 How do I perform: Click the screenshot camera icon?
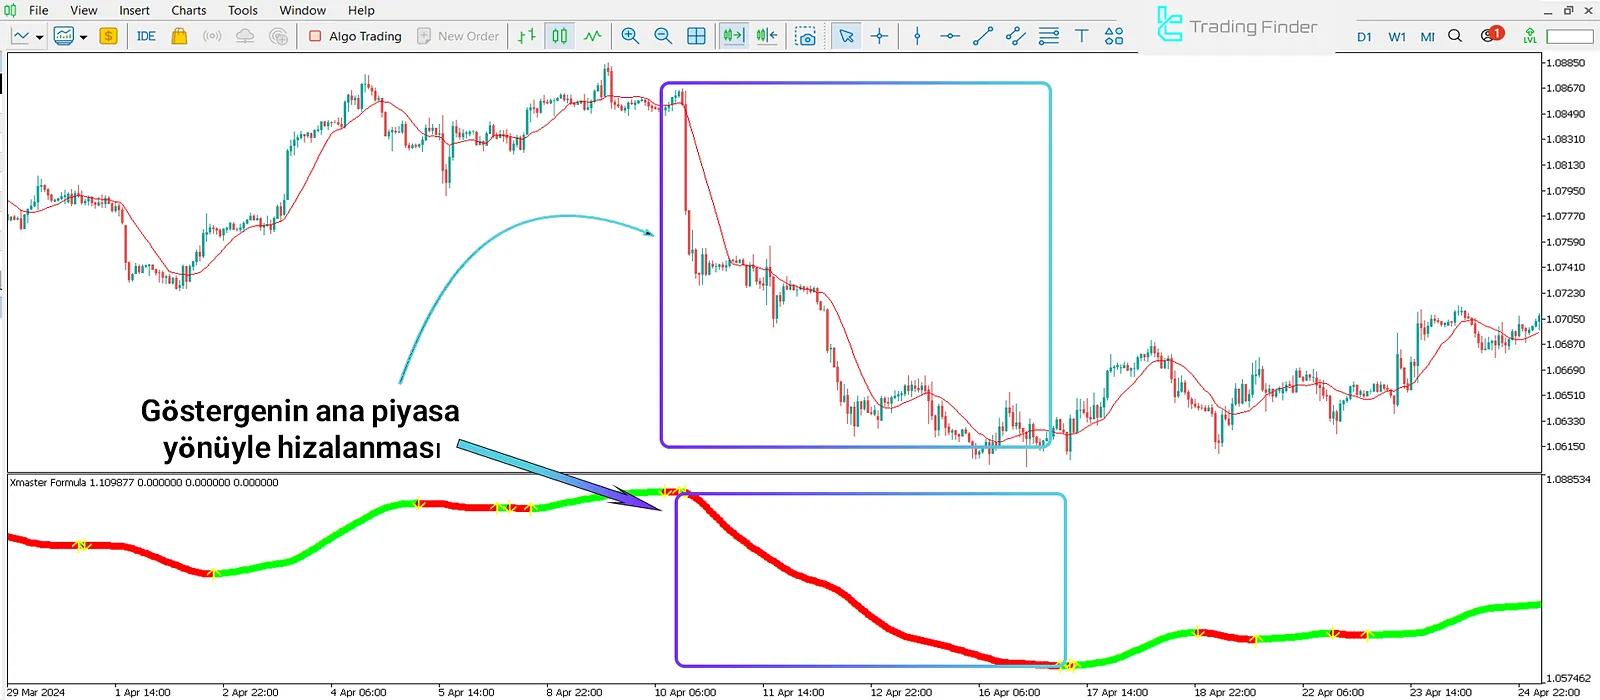tap(805, 36)
